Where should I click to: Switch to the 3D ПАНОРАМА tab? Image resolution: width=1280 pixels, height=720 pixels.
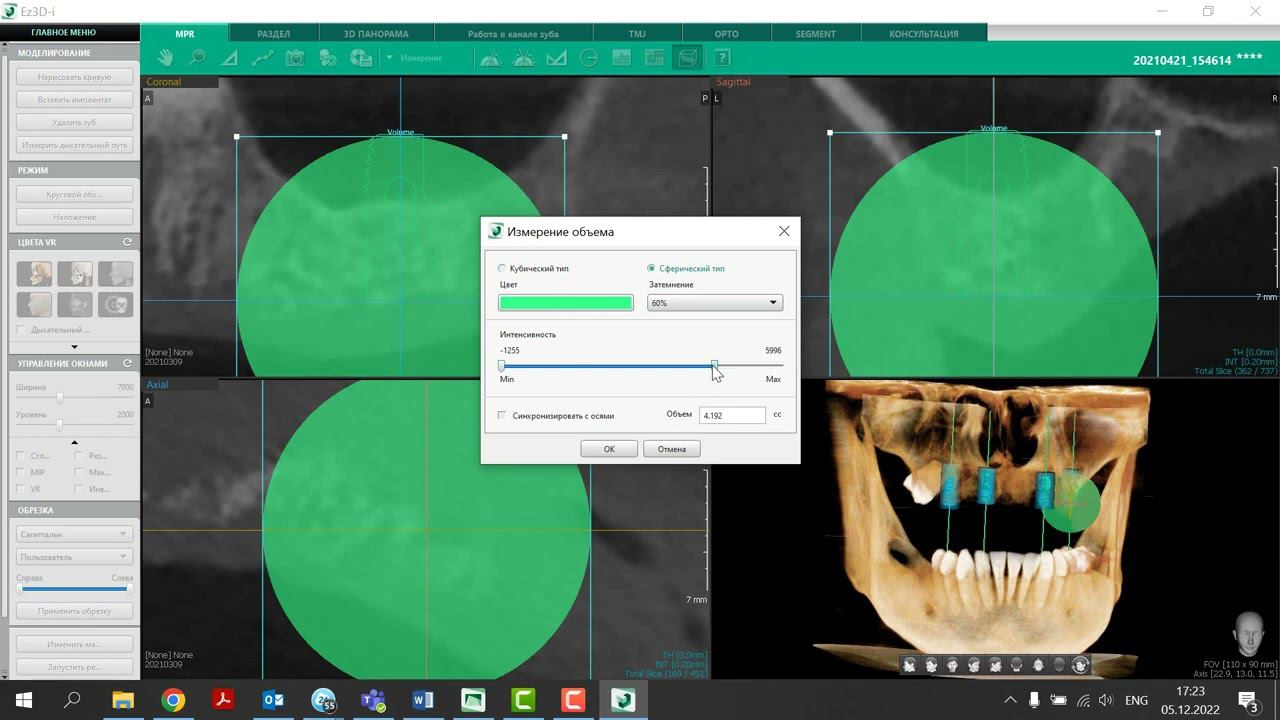coord(376,33)
